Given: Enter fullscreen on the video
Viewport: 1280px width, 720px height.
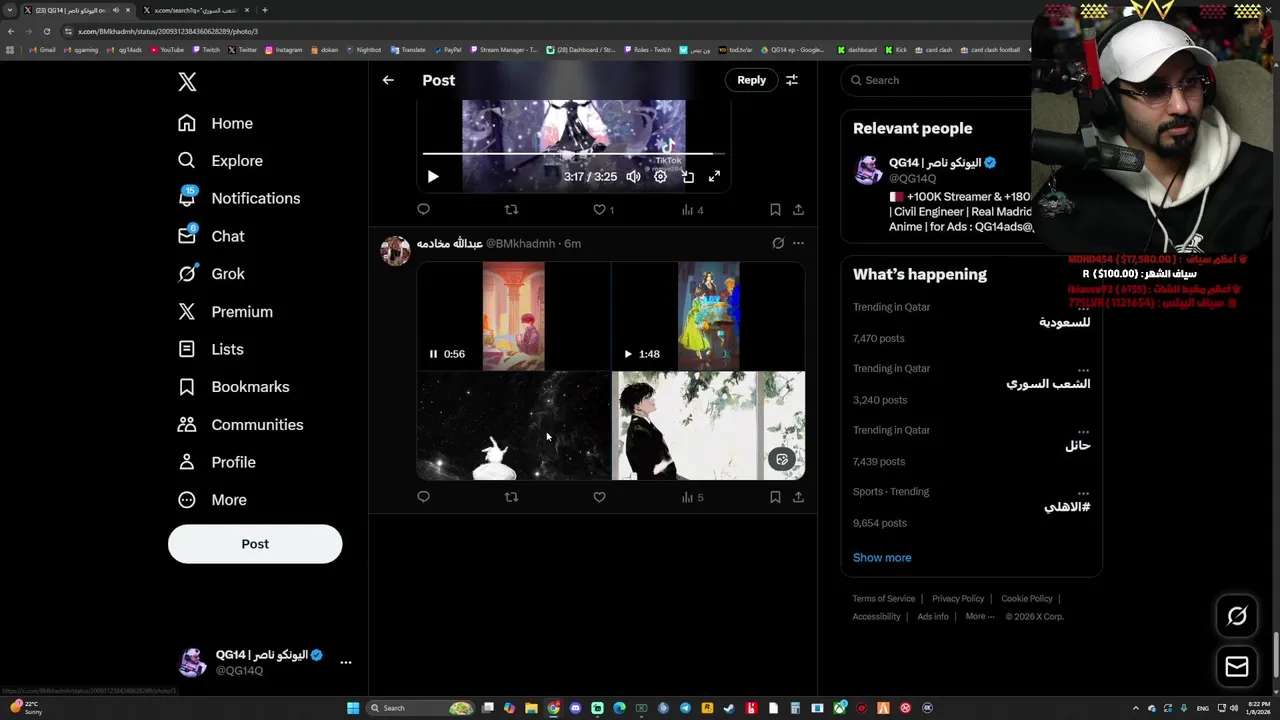Looking at the screenshot, I should pos(714,176).
